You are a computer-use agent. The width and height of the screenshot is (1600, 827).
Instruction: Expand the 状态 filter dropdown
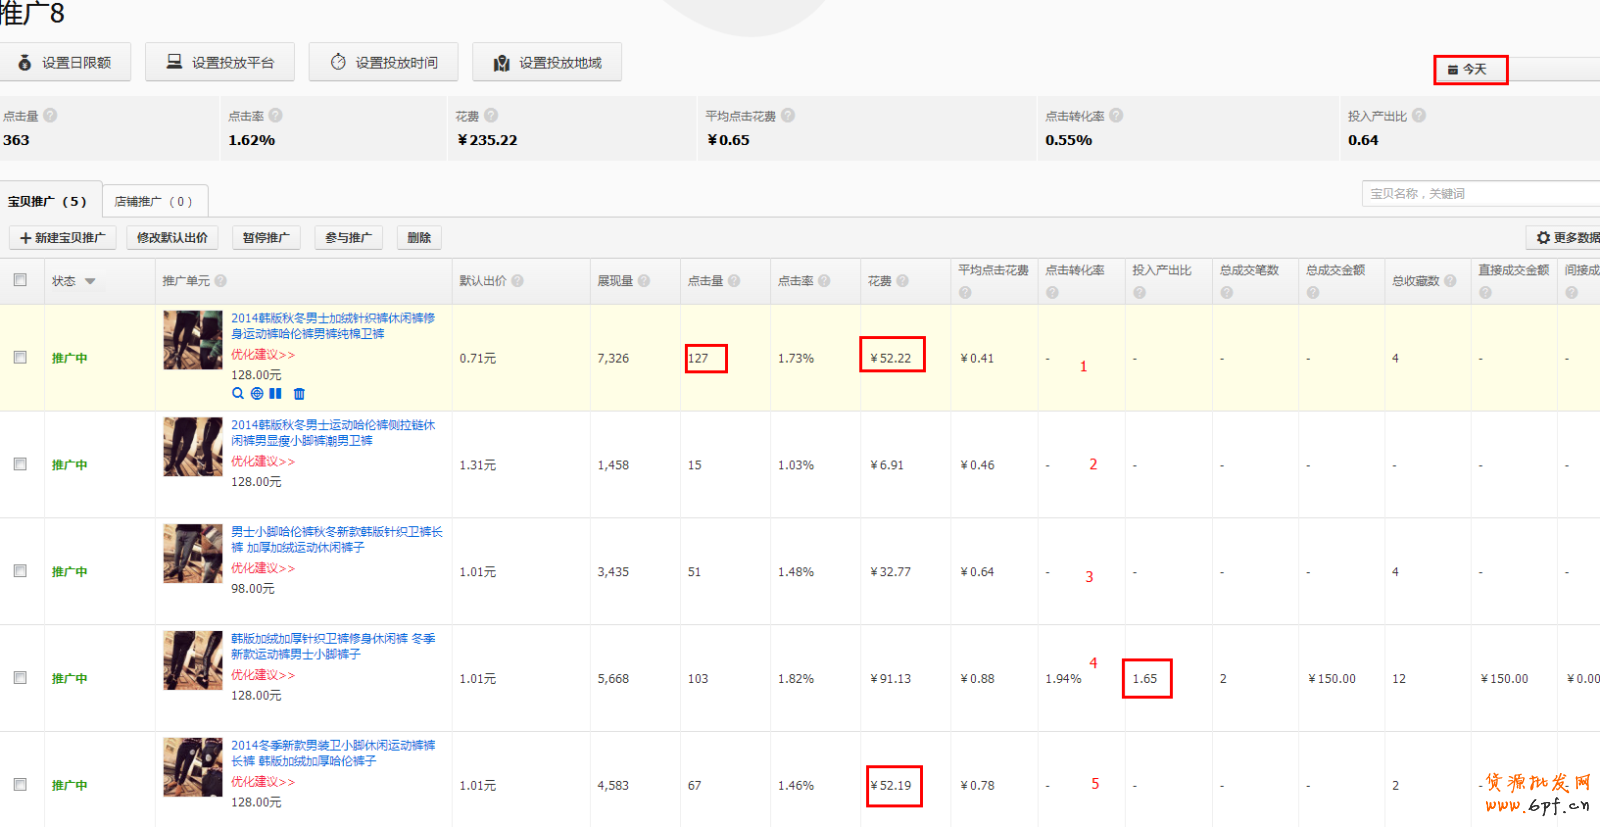point(90,281)
